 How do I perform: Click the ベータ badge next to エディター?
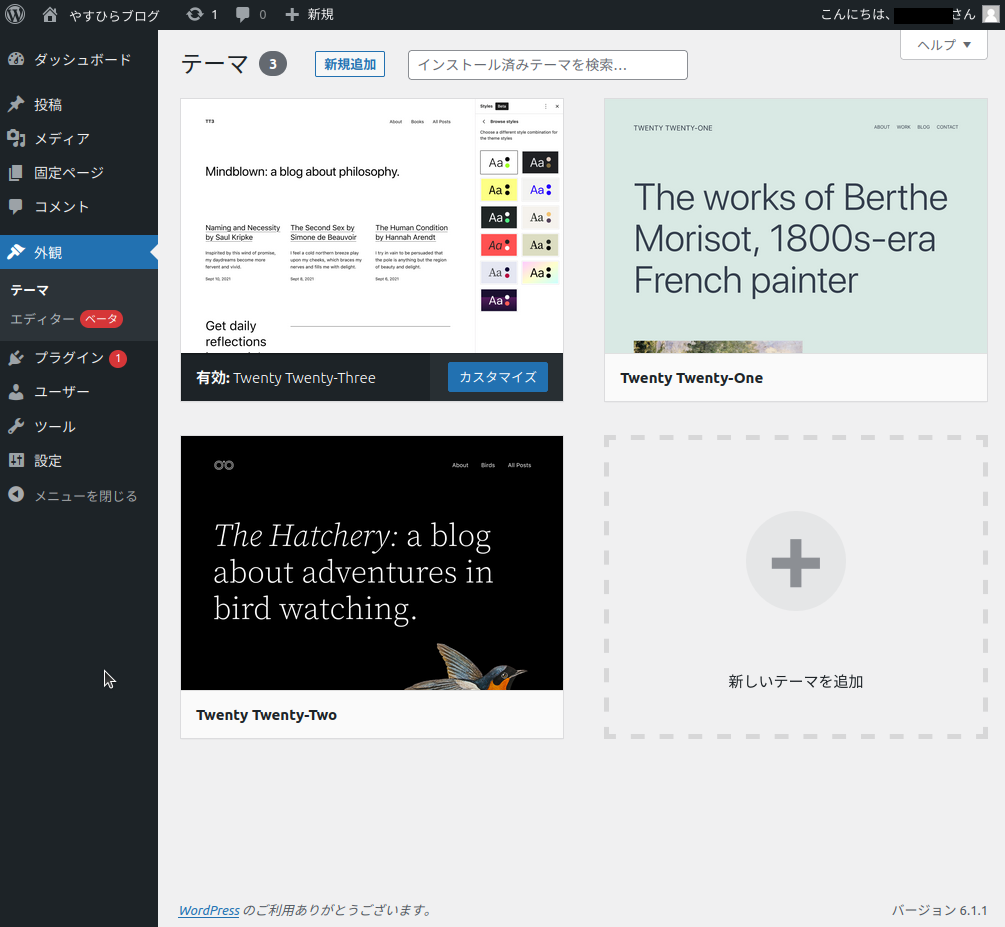tap(101, 319)
